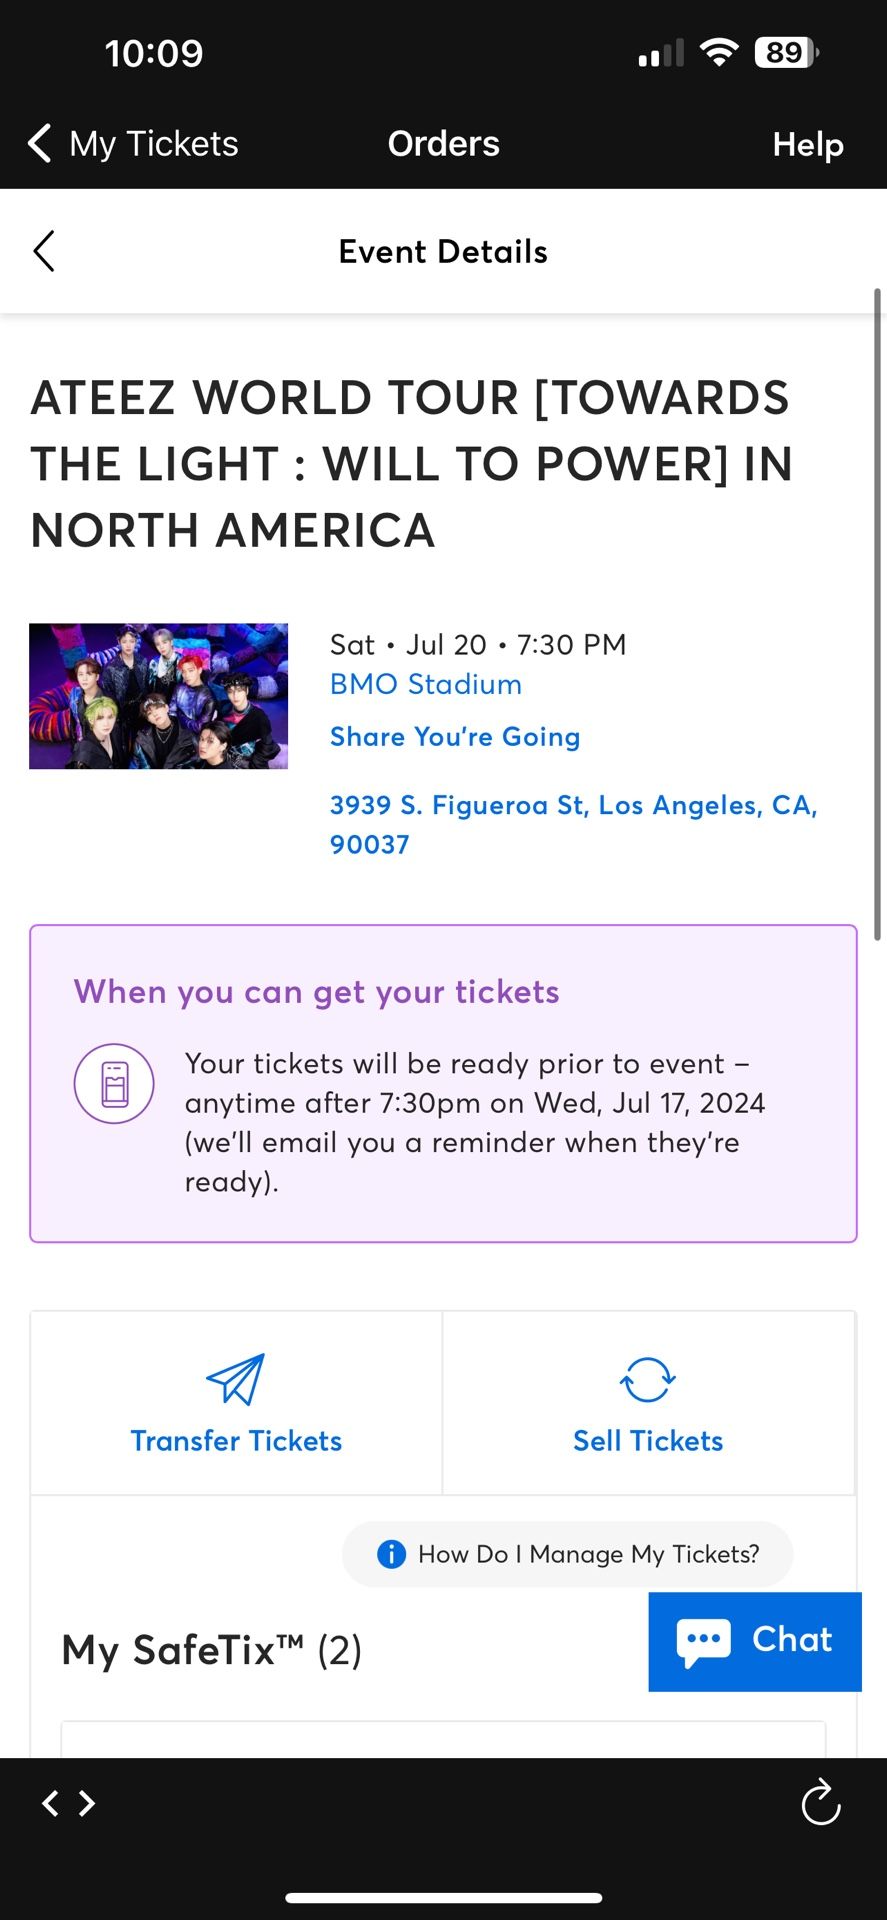Tap the info icon for managing tickets
The image size is (887, 1920).
click(391, 1554)
